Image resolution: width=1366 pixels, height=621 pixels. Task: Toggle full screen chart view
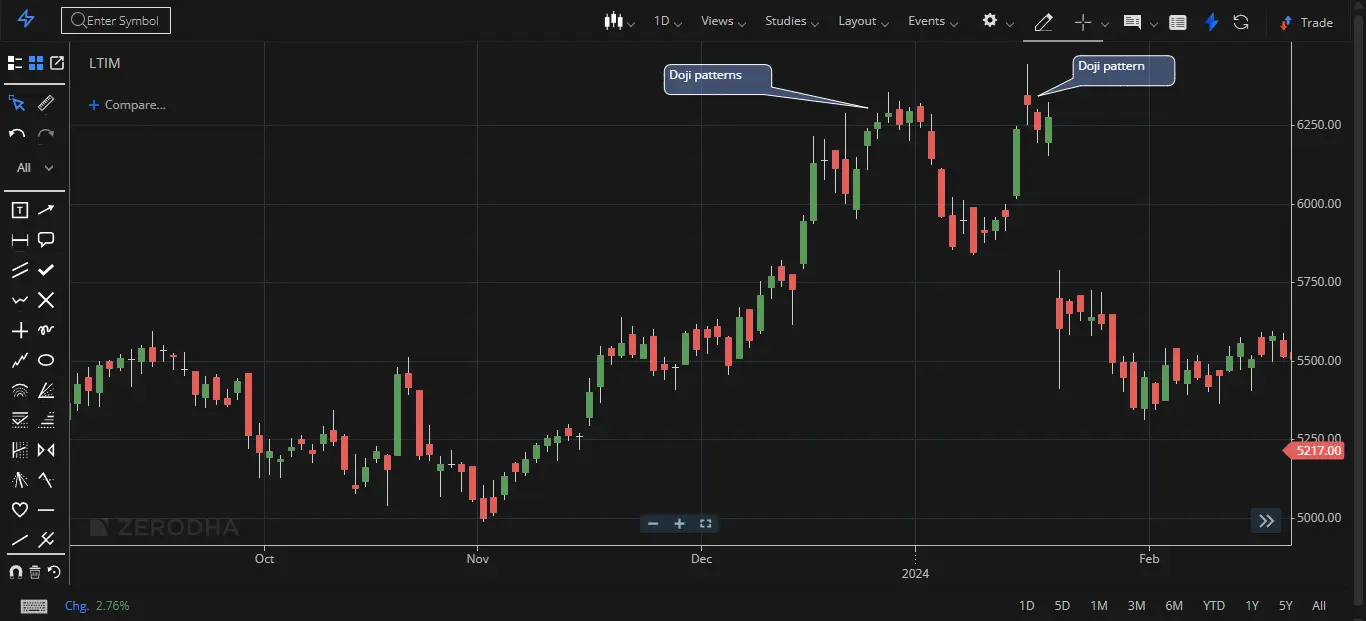tap(705, 523)
